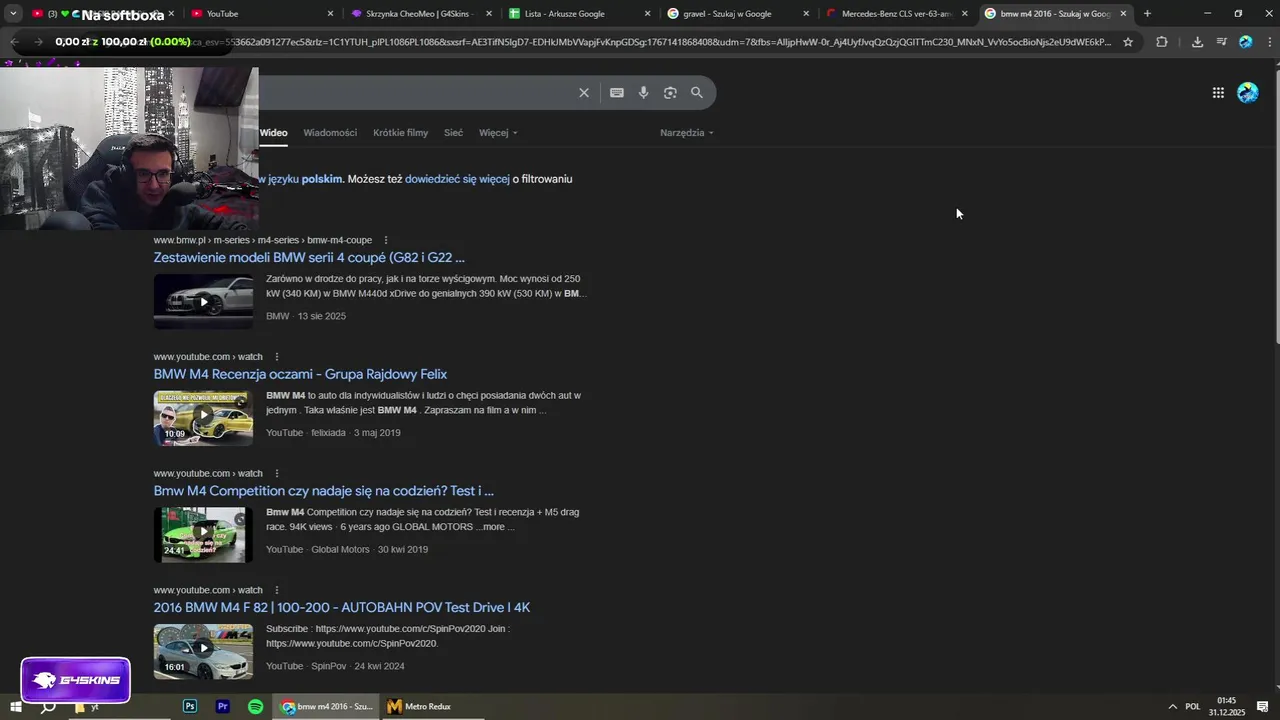
Task: Open Premiere Pro from the taskbar
Action: (x=223, y=706)
